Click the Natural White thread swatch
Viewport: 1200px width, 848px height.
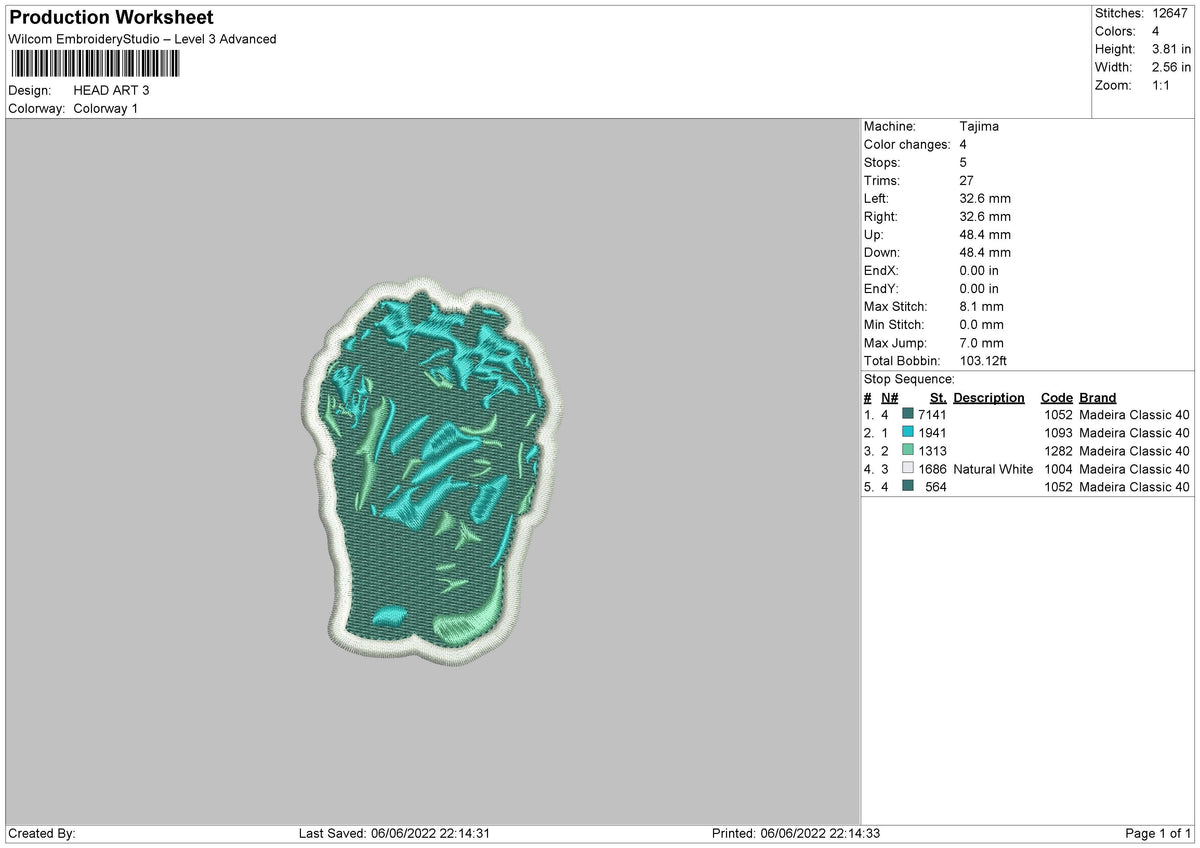coord(906,468)
